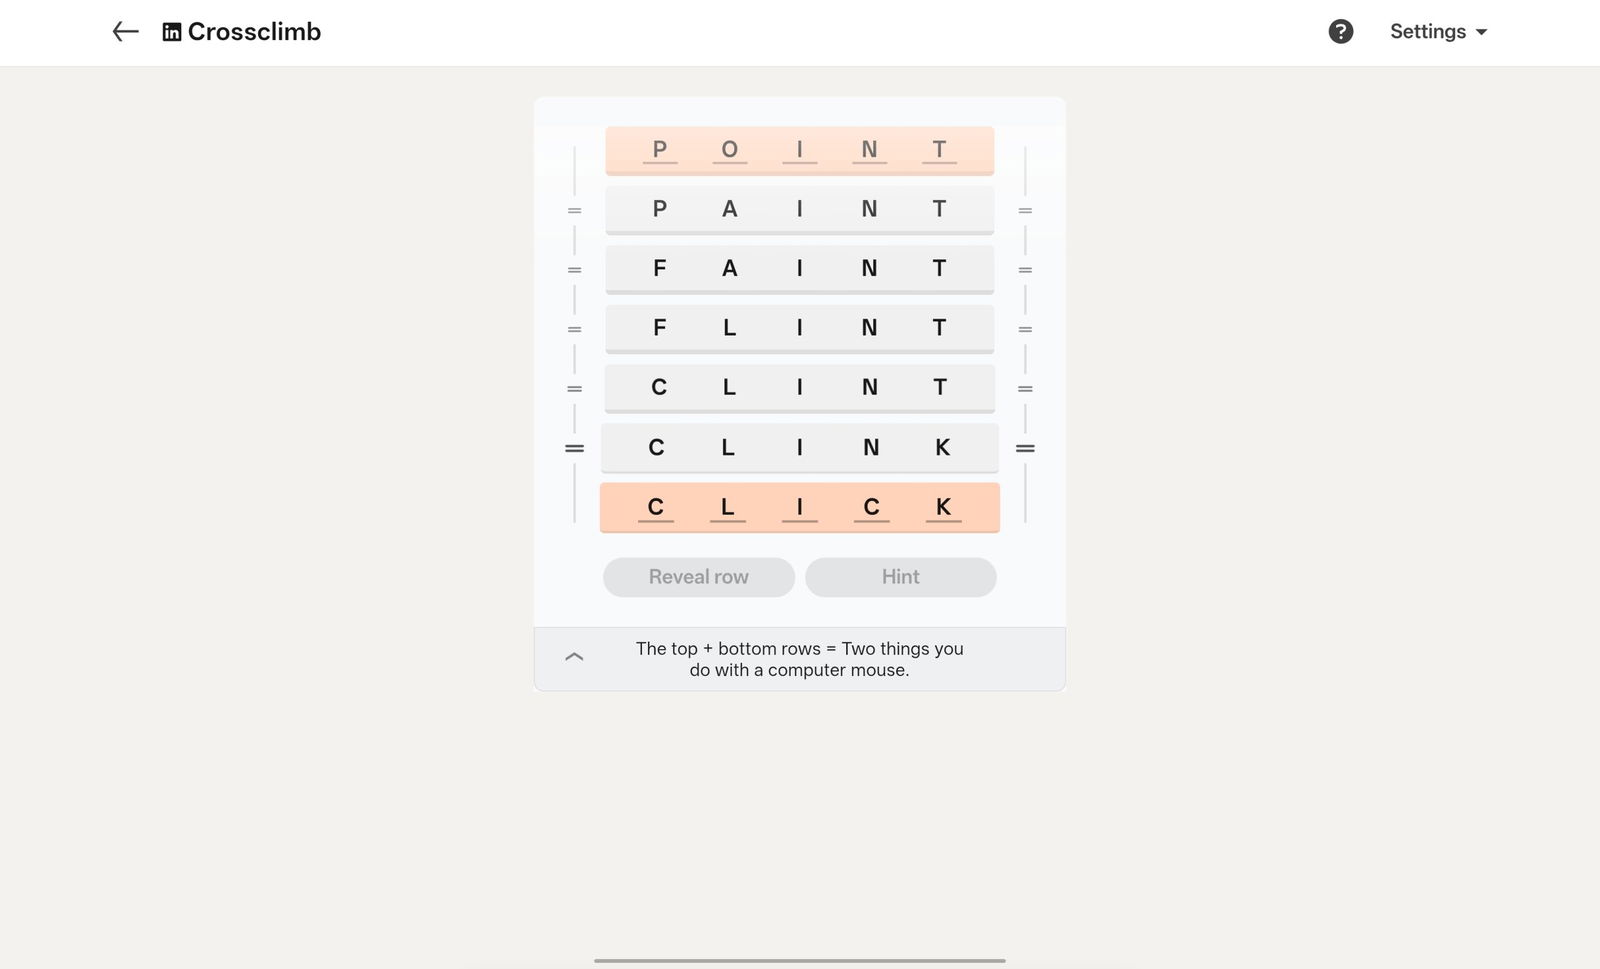Click the Hint button

coord(900,577)
